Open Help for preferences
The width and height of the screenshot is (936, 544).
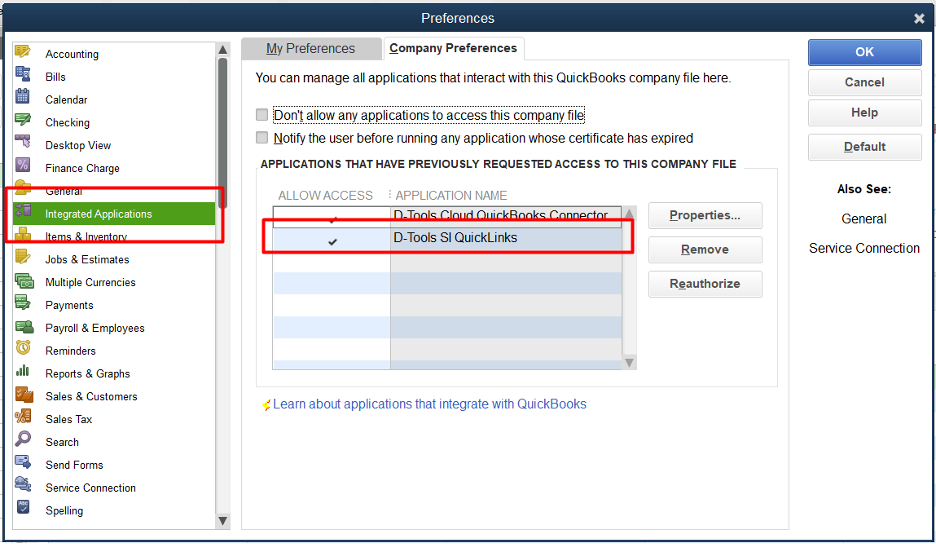pos(864,112)
